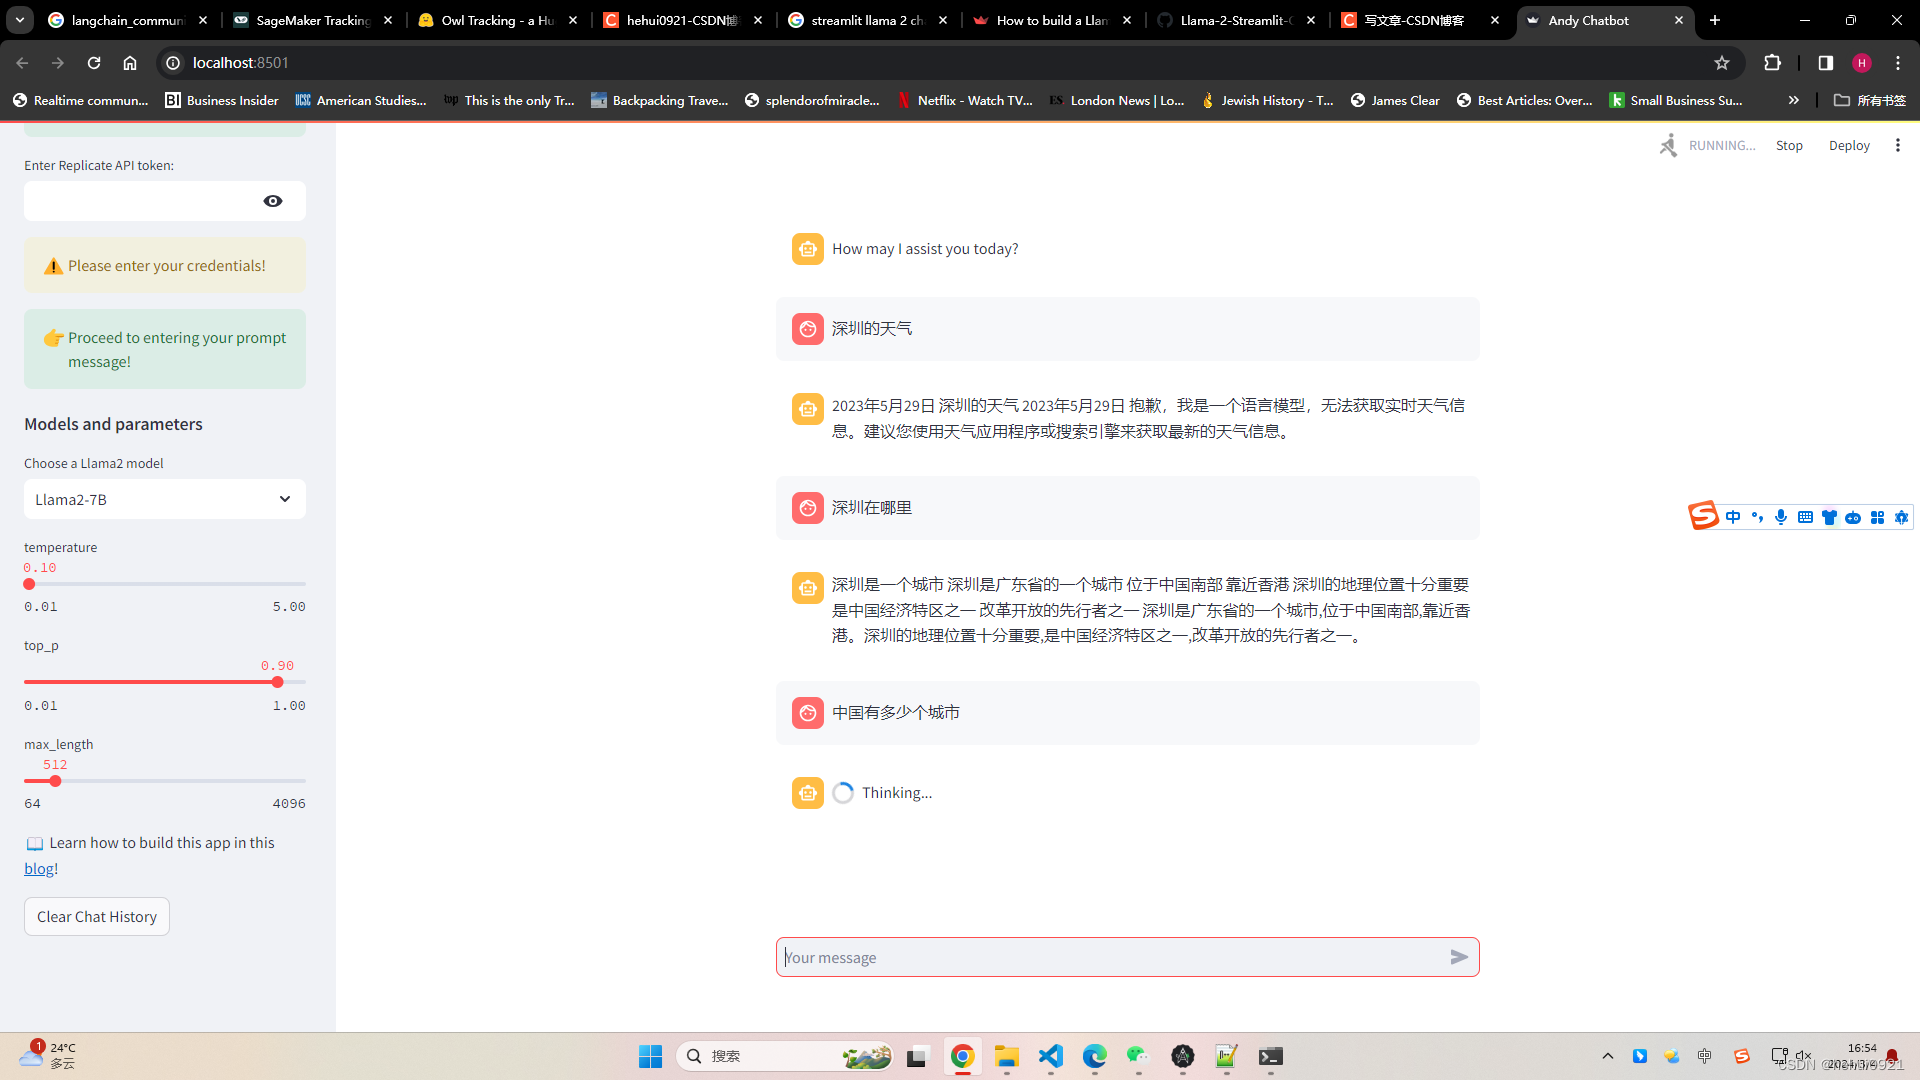Open the Streamlit three-dot menu
Screen dimensions: 1920x1080
pos(1899,145)
